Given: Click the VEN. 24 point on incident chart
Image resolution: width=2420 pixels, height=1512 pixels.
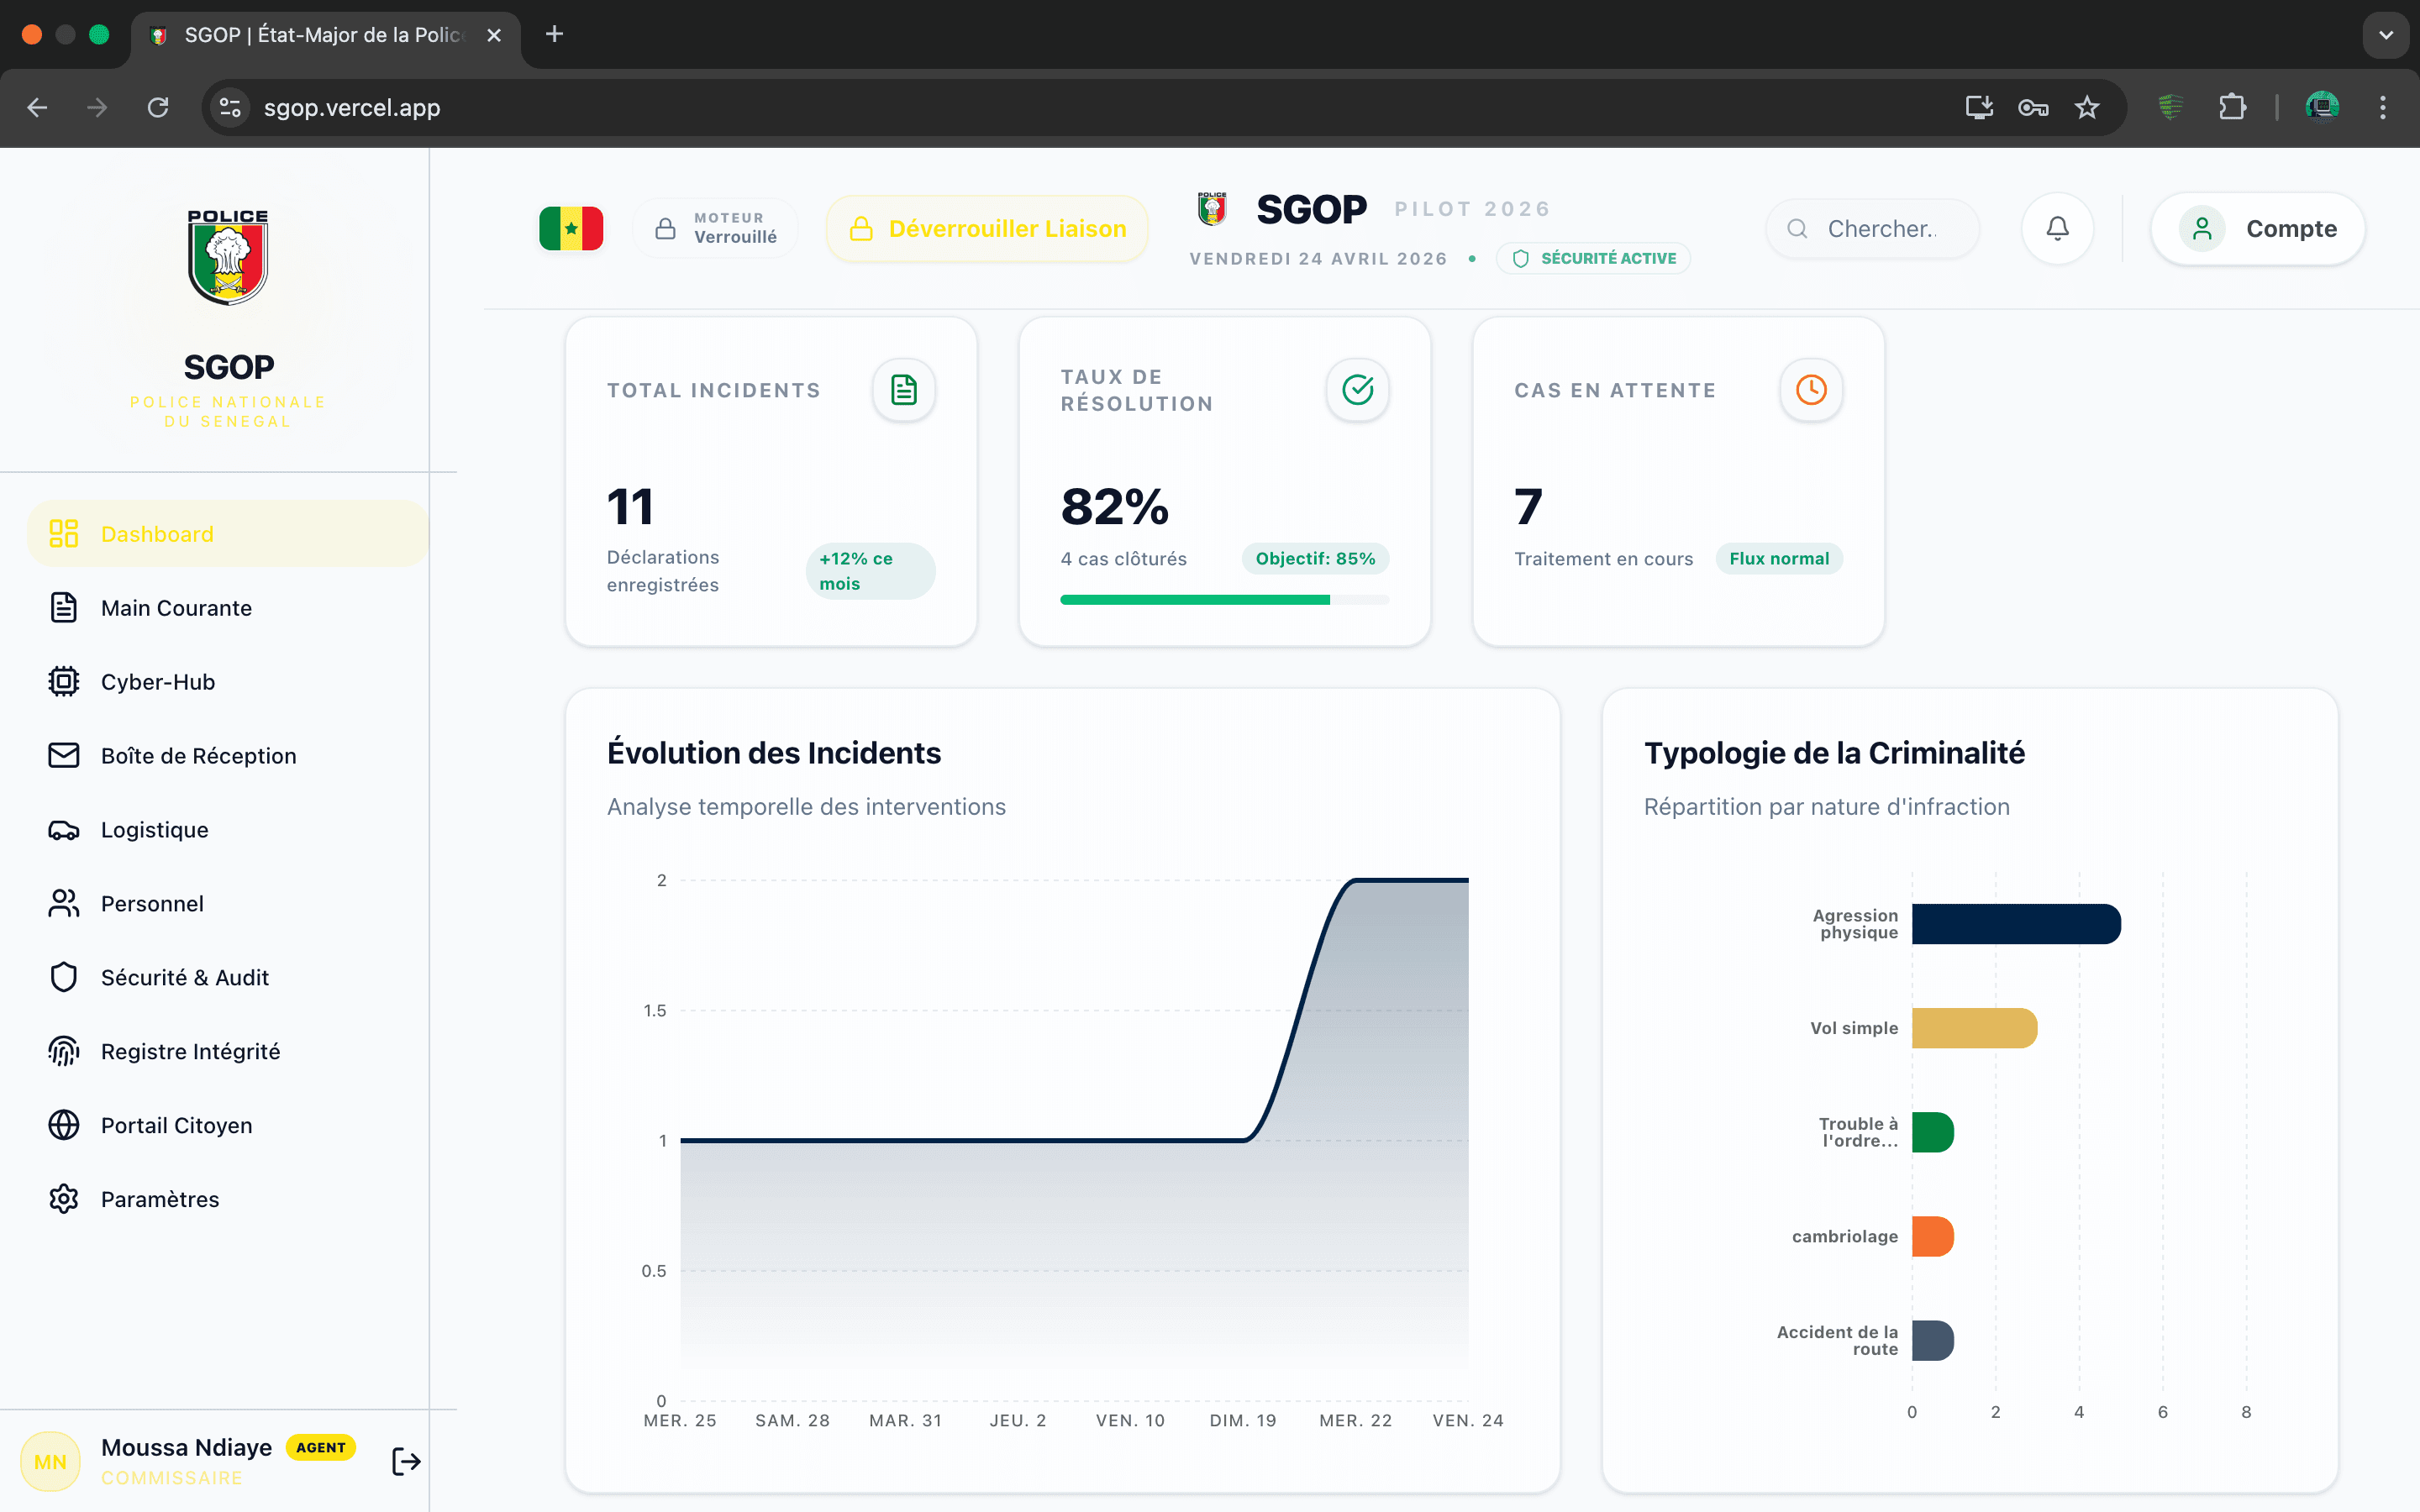Looking at the screenshot, I should click(1468, 880).
